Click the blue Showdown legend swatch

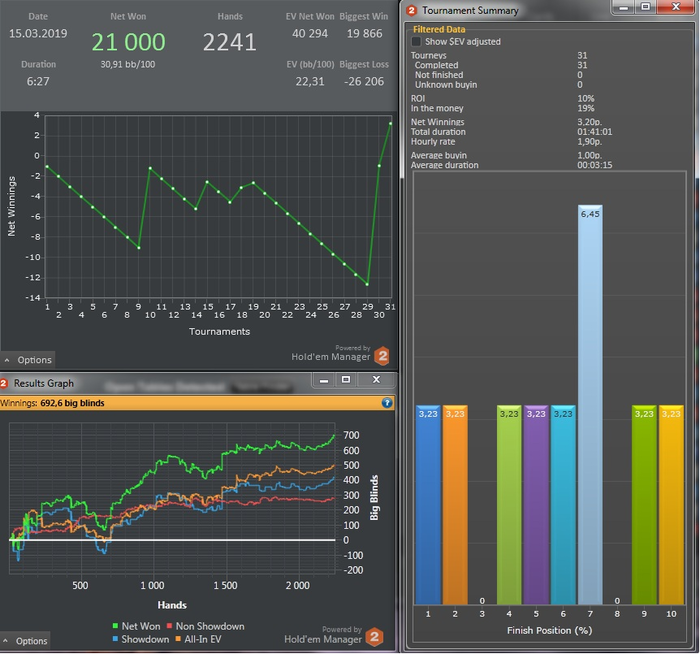coord(116,639)
